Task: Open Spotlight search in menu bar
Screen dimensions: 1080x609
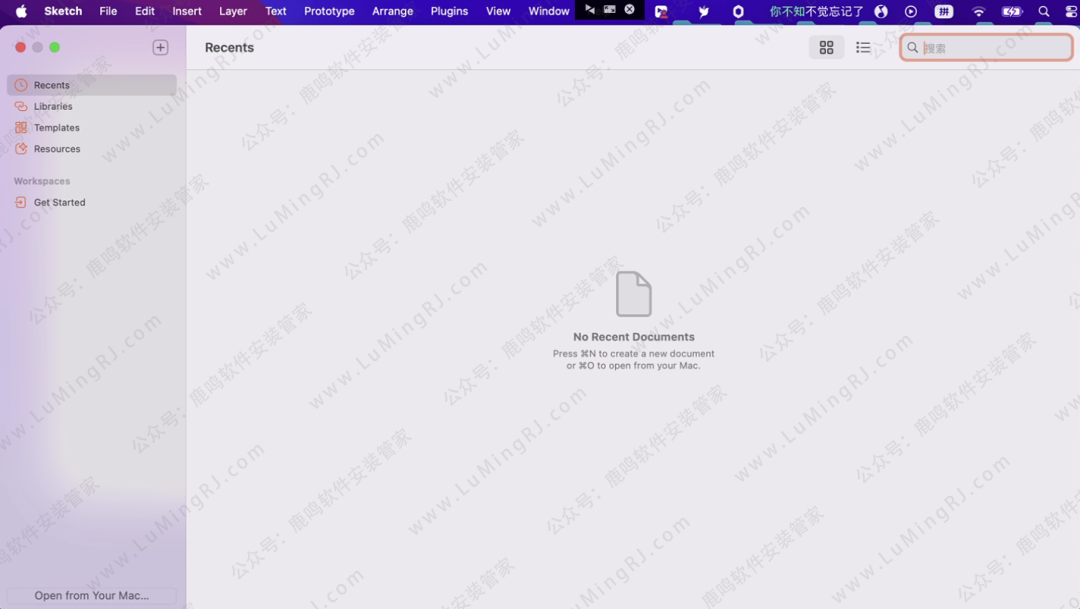Action: tap(1044, 11)
